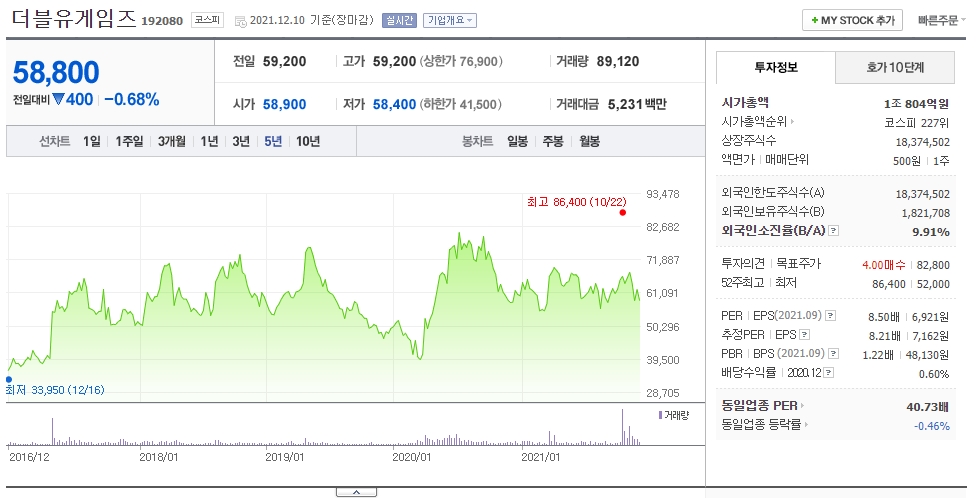Open help icon next to PER EPS(2021.09)
This screenshot has height=498, width=978.
[830, 316]
